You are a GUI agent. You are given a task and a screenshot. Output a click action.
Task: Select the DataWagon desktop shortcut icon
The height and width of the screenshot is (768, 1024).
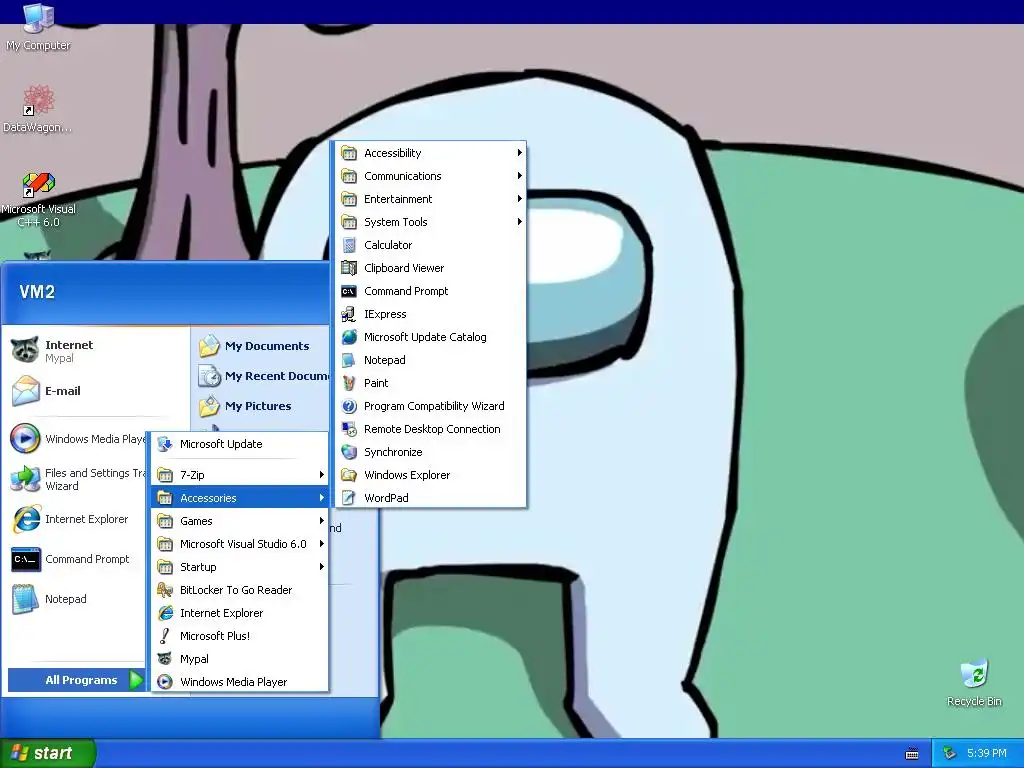click(38, 108)
